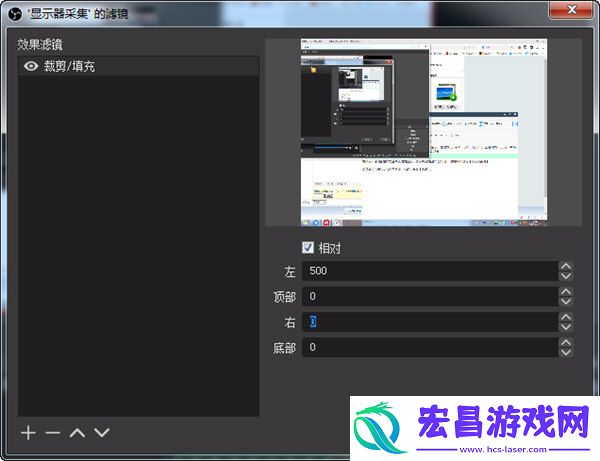The height and width of the screenshot is (461, 600).
Task: Select the 裁剪/填充 filter row
Action: (139, 66)
